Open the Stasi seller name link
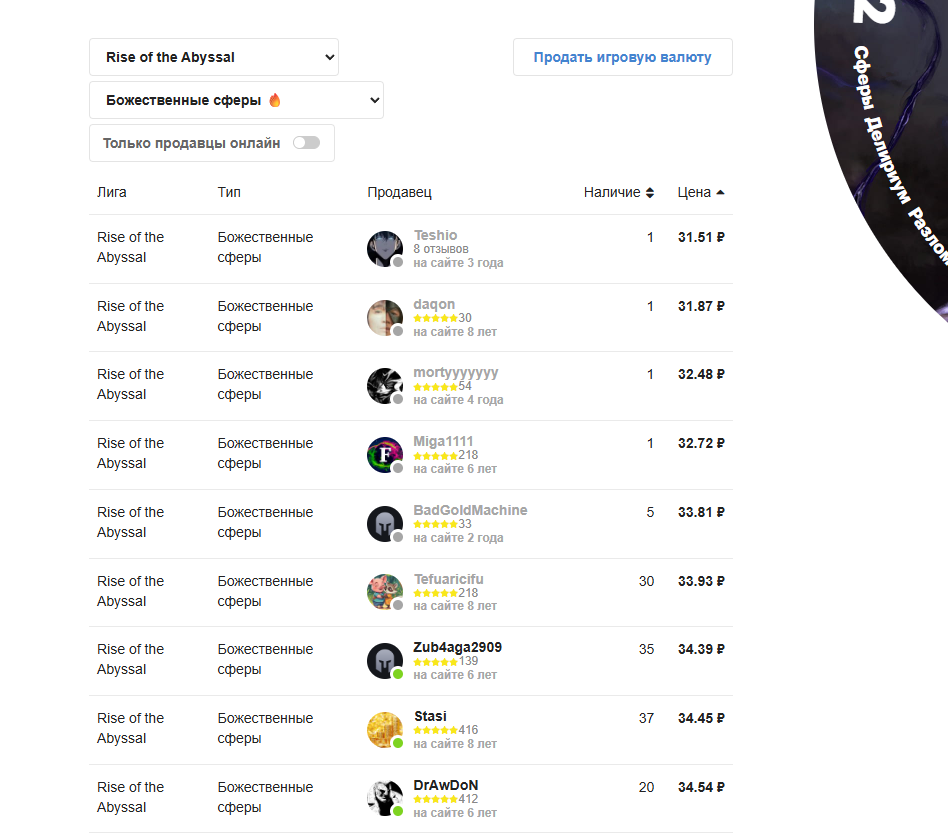Viewport: 948px width, 840px height. 430,716
